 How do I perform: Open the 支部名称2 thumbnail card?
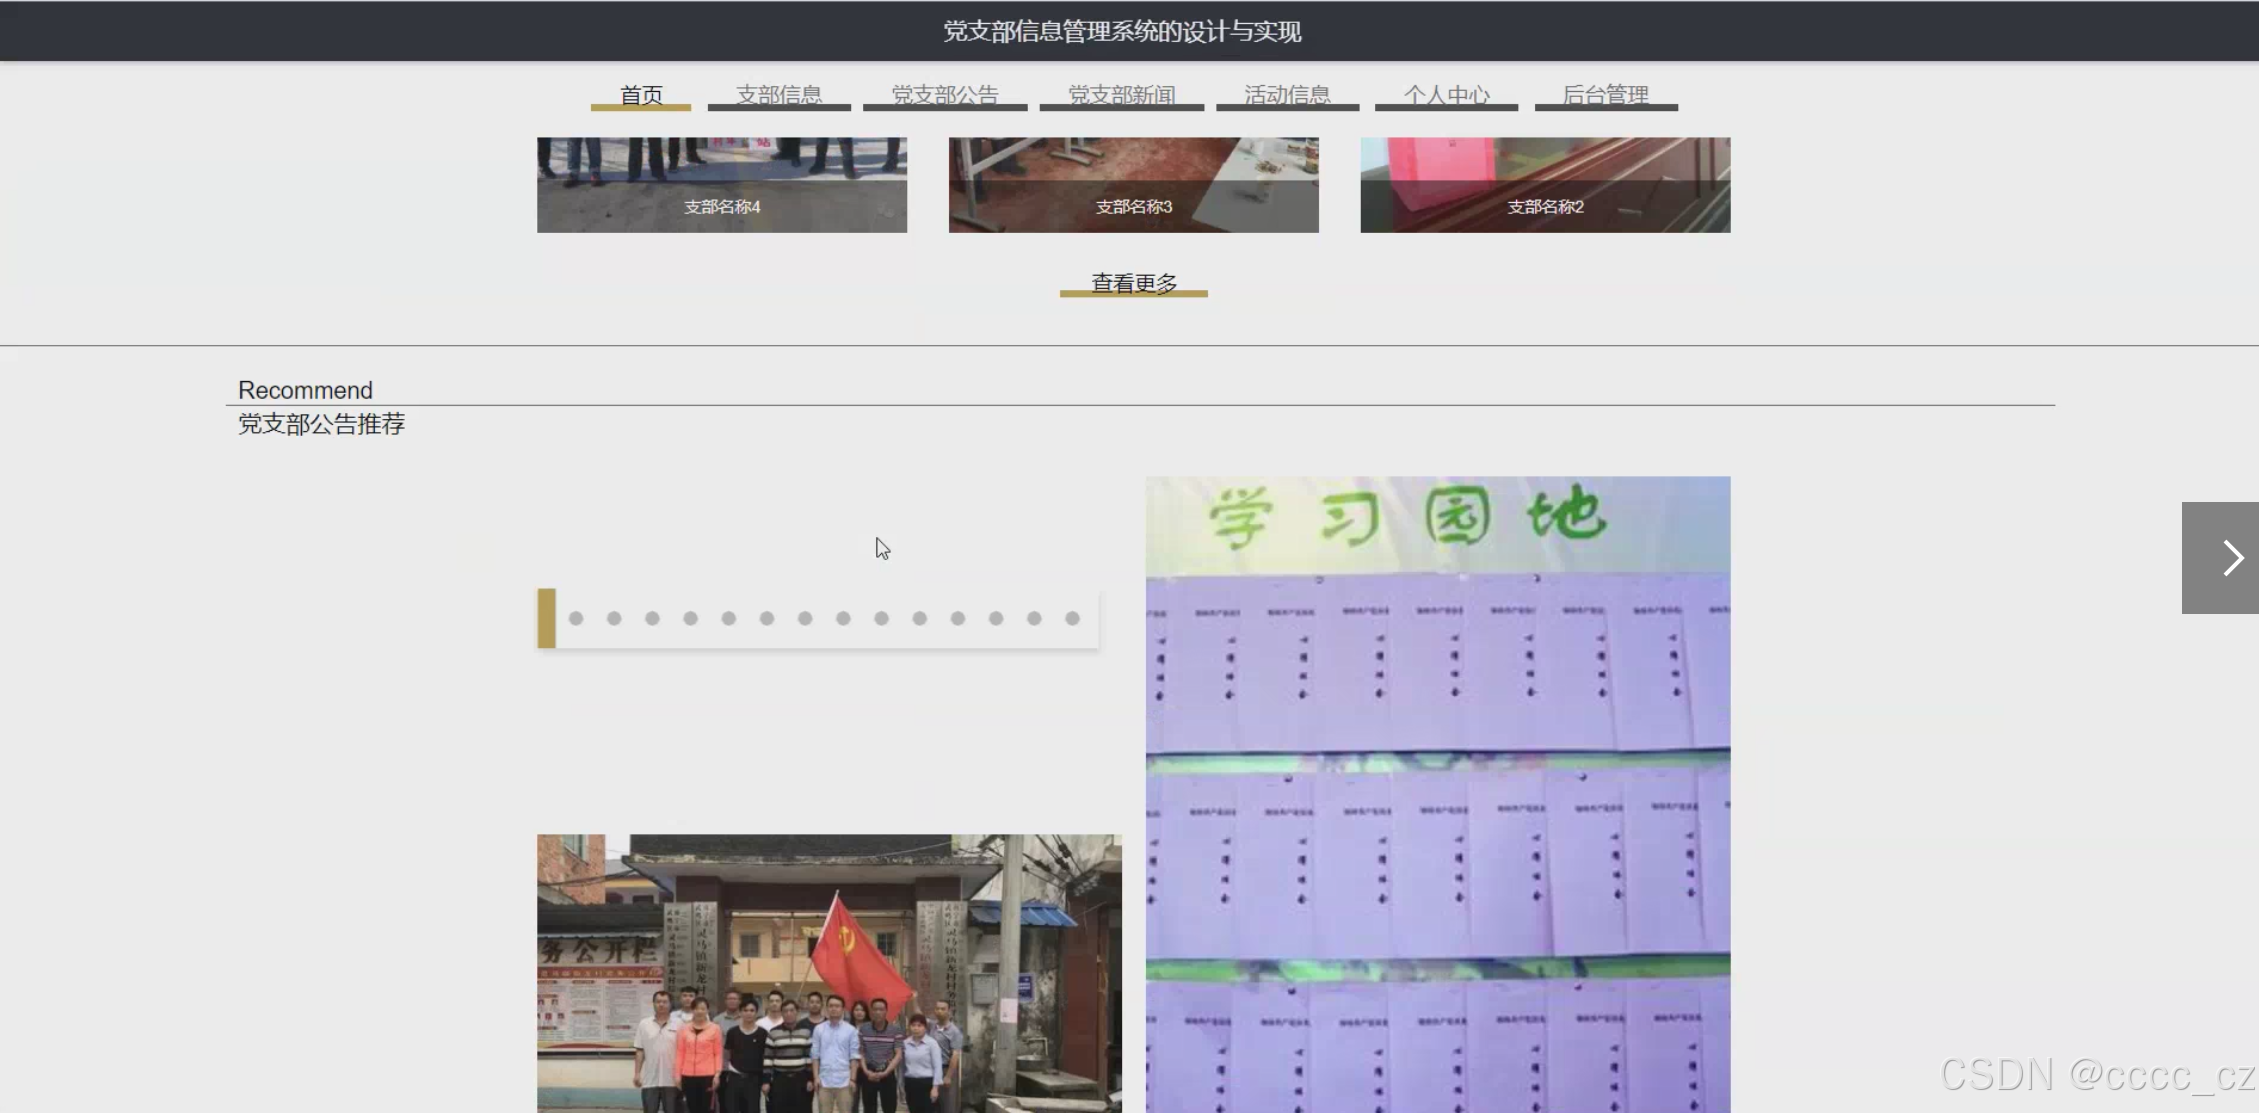click(x=1545, y=185)
